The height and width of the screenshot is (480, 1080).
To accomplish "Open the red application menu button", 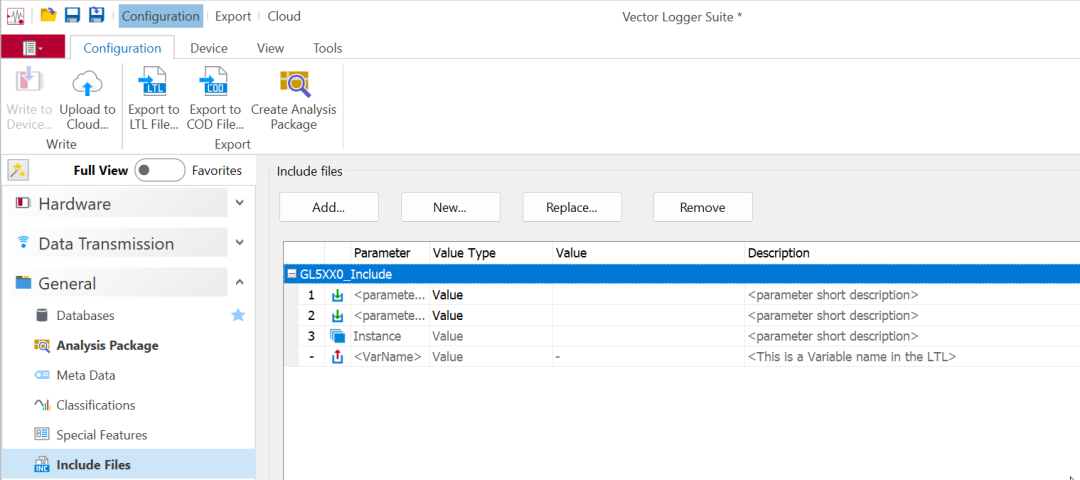I will coord(32,48).
